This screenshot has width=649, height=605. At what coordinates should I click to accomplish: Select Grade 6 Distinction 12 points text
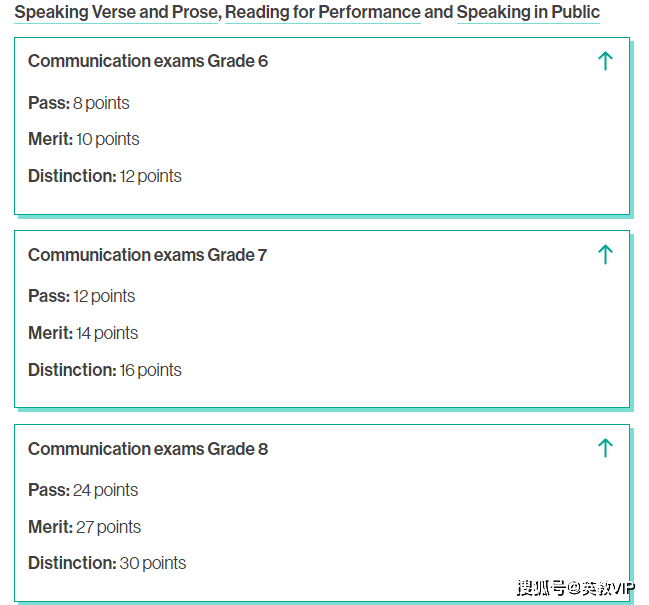105,176
